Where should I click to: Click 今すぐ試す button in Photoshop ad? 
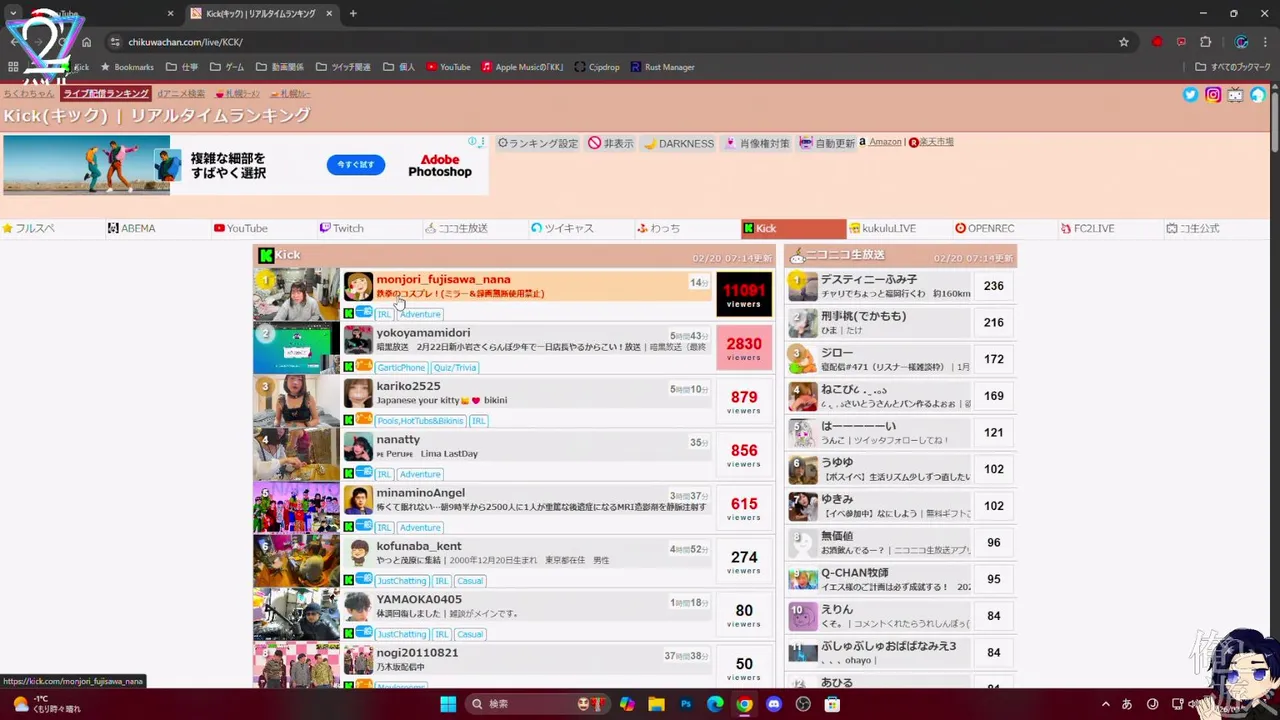click(x=355, y=164)
